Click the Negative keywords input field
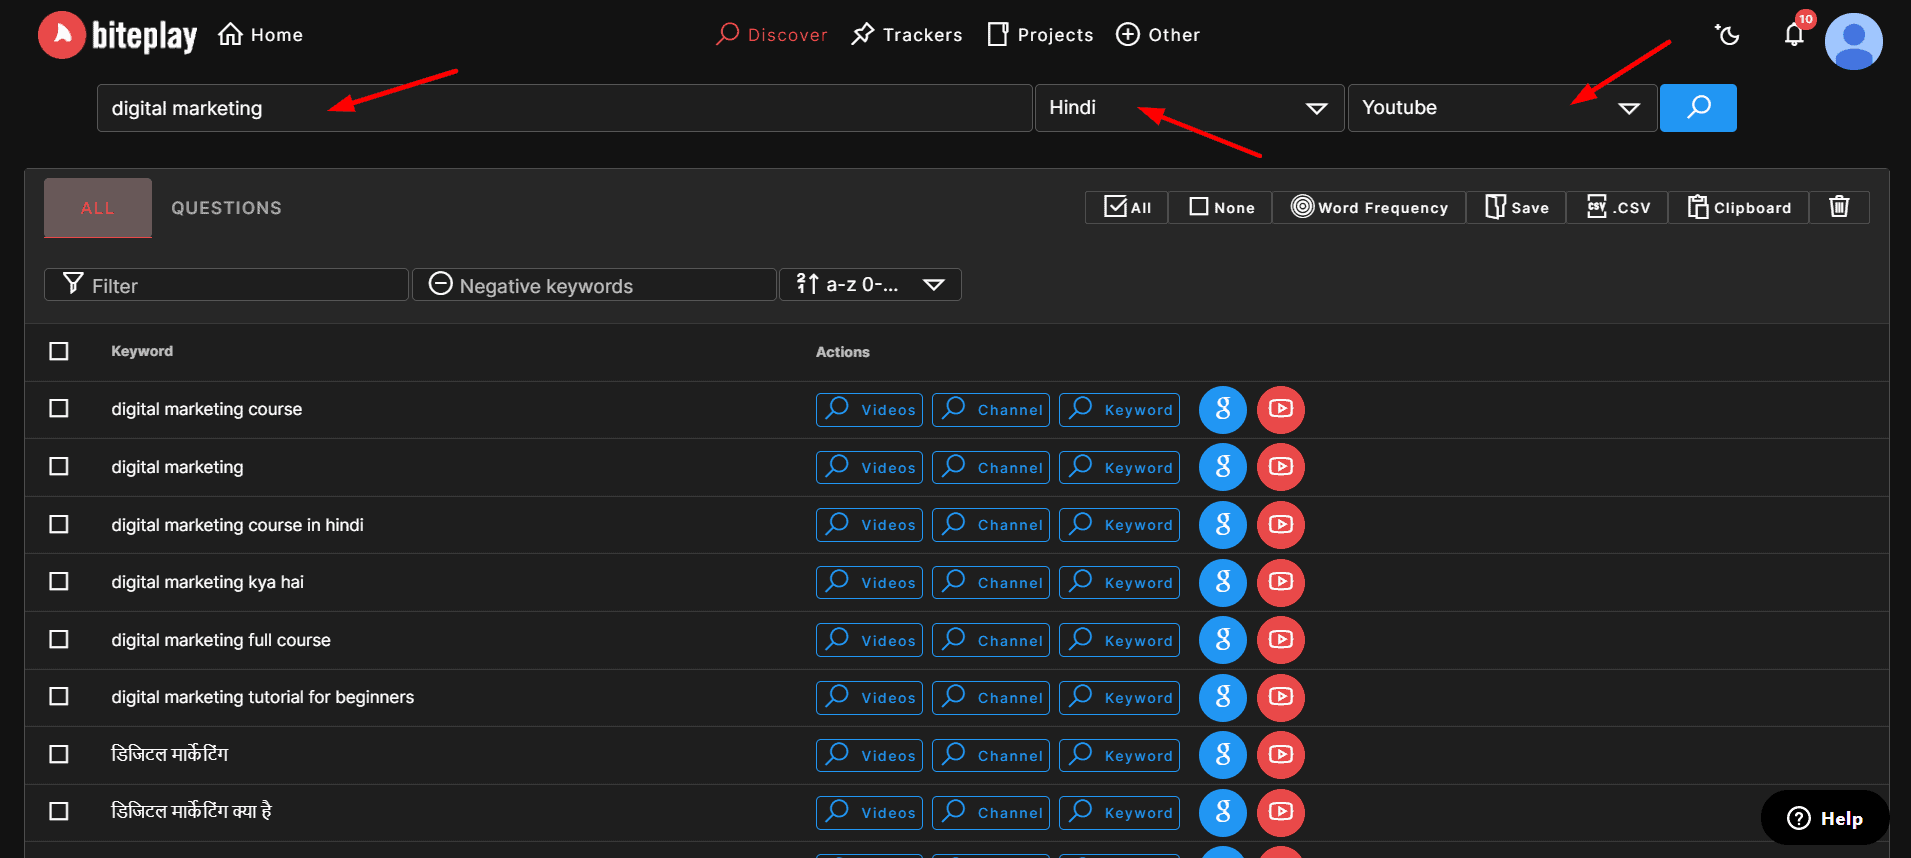The image size is (1911, 858). coord(594,286)
